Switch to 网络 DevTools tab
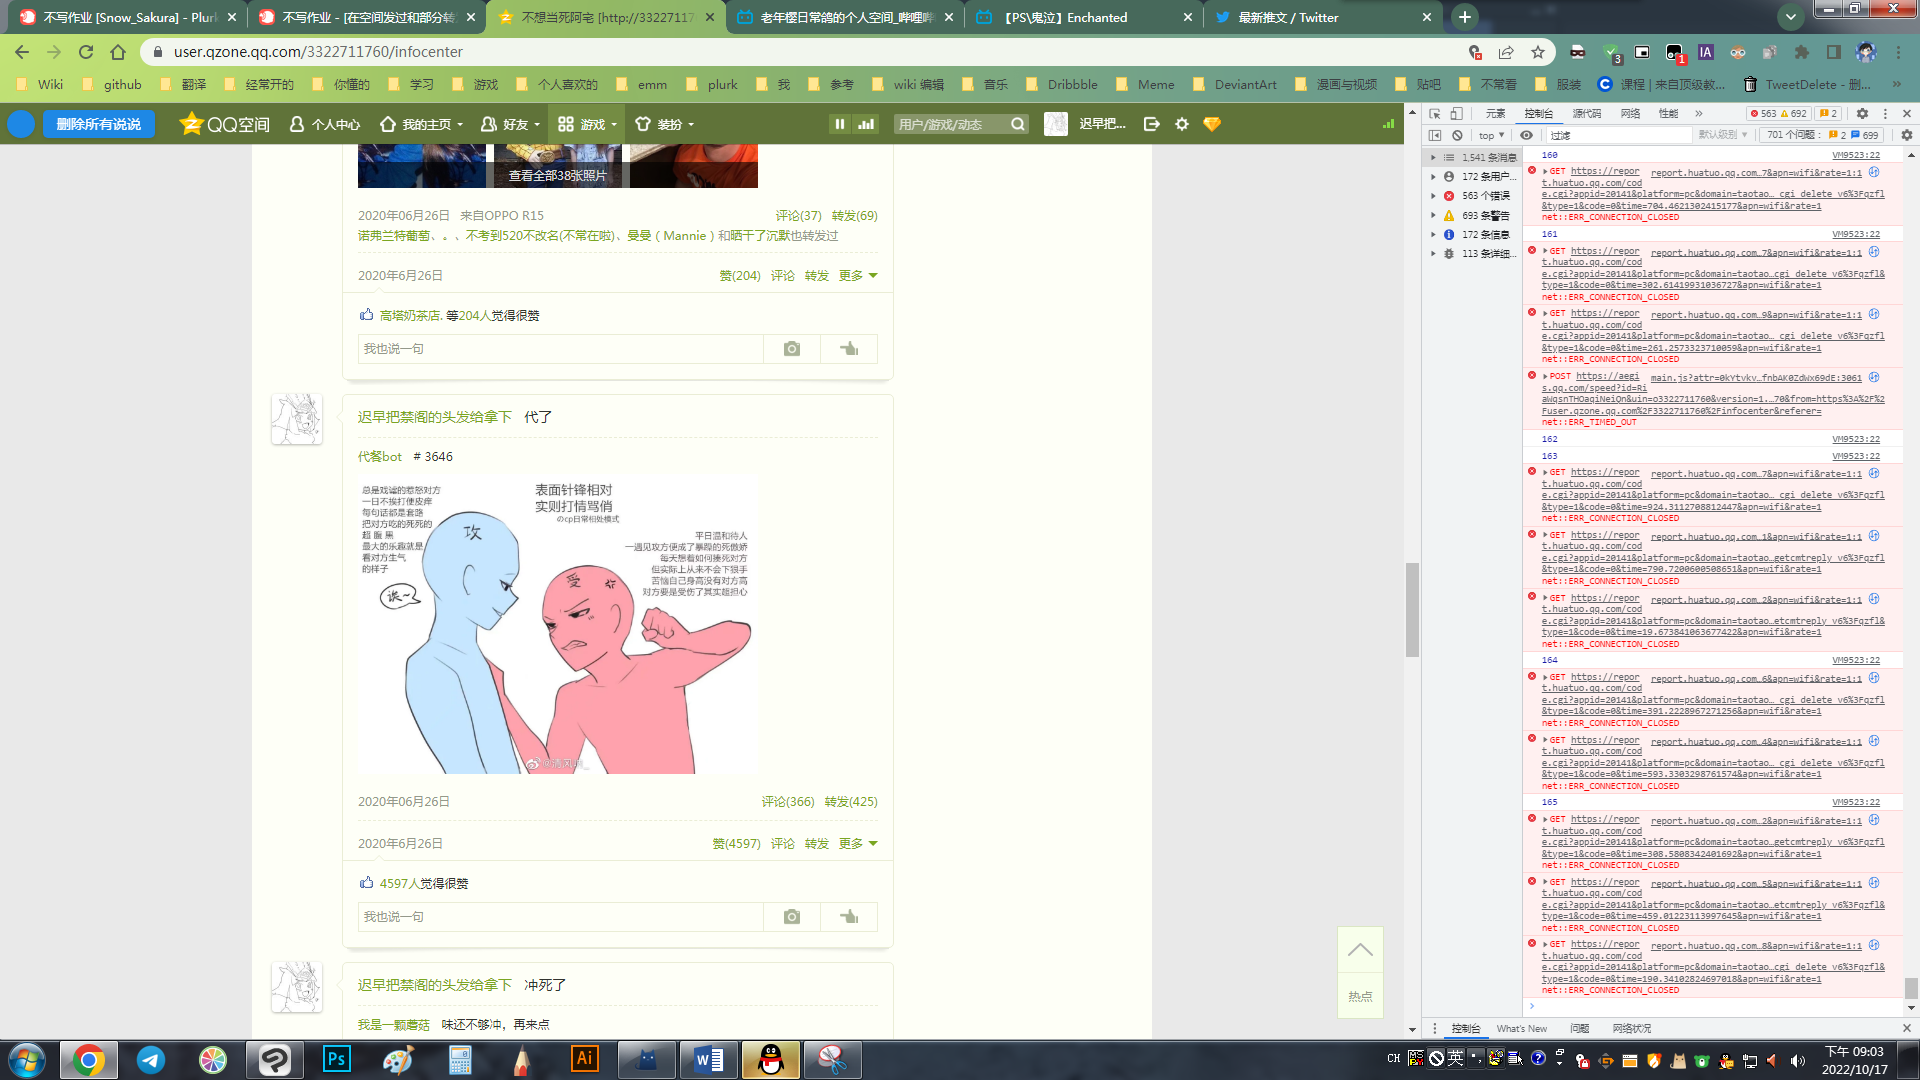 [1630, 114]
